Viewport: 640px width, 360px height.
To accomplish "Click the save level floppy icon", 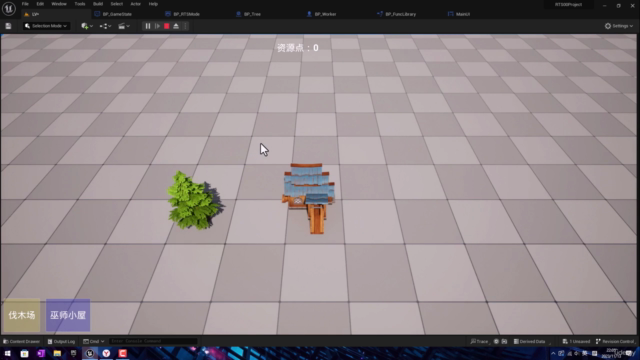I will coord(8,26).
